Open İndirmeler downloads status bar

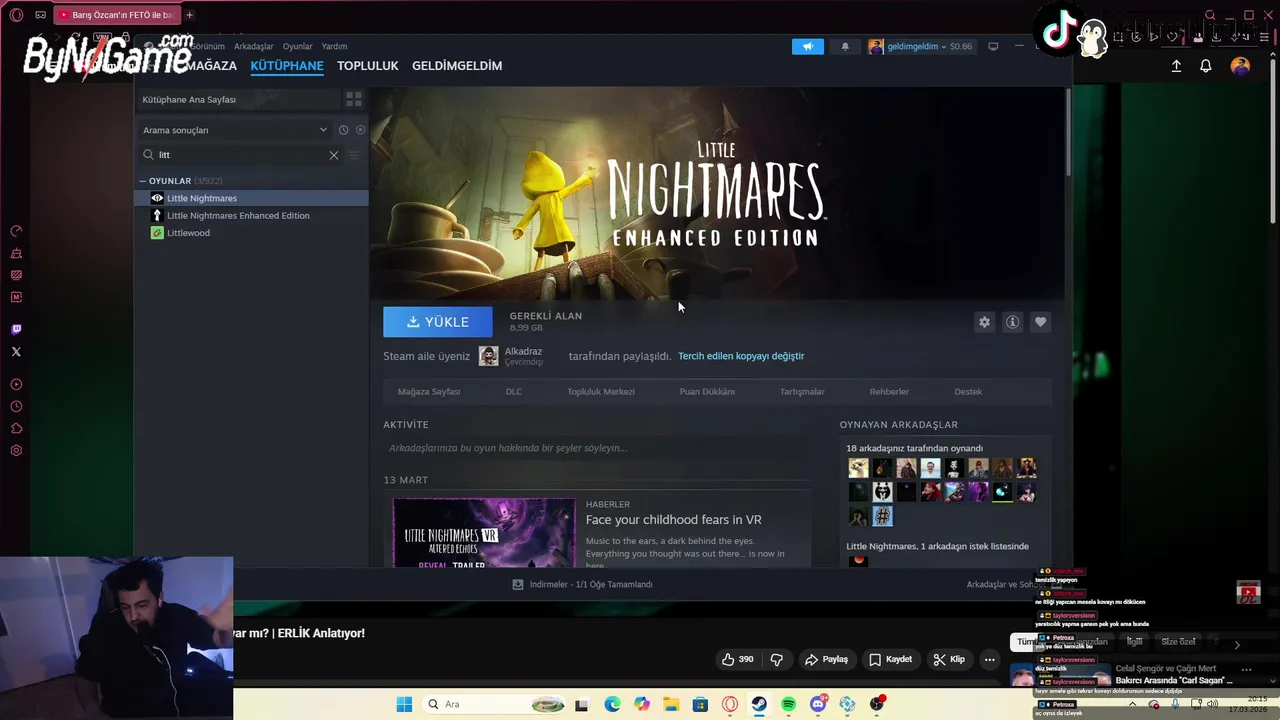[x=582, y=584]
